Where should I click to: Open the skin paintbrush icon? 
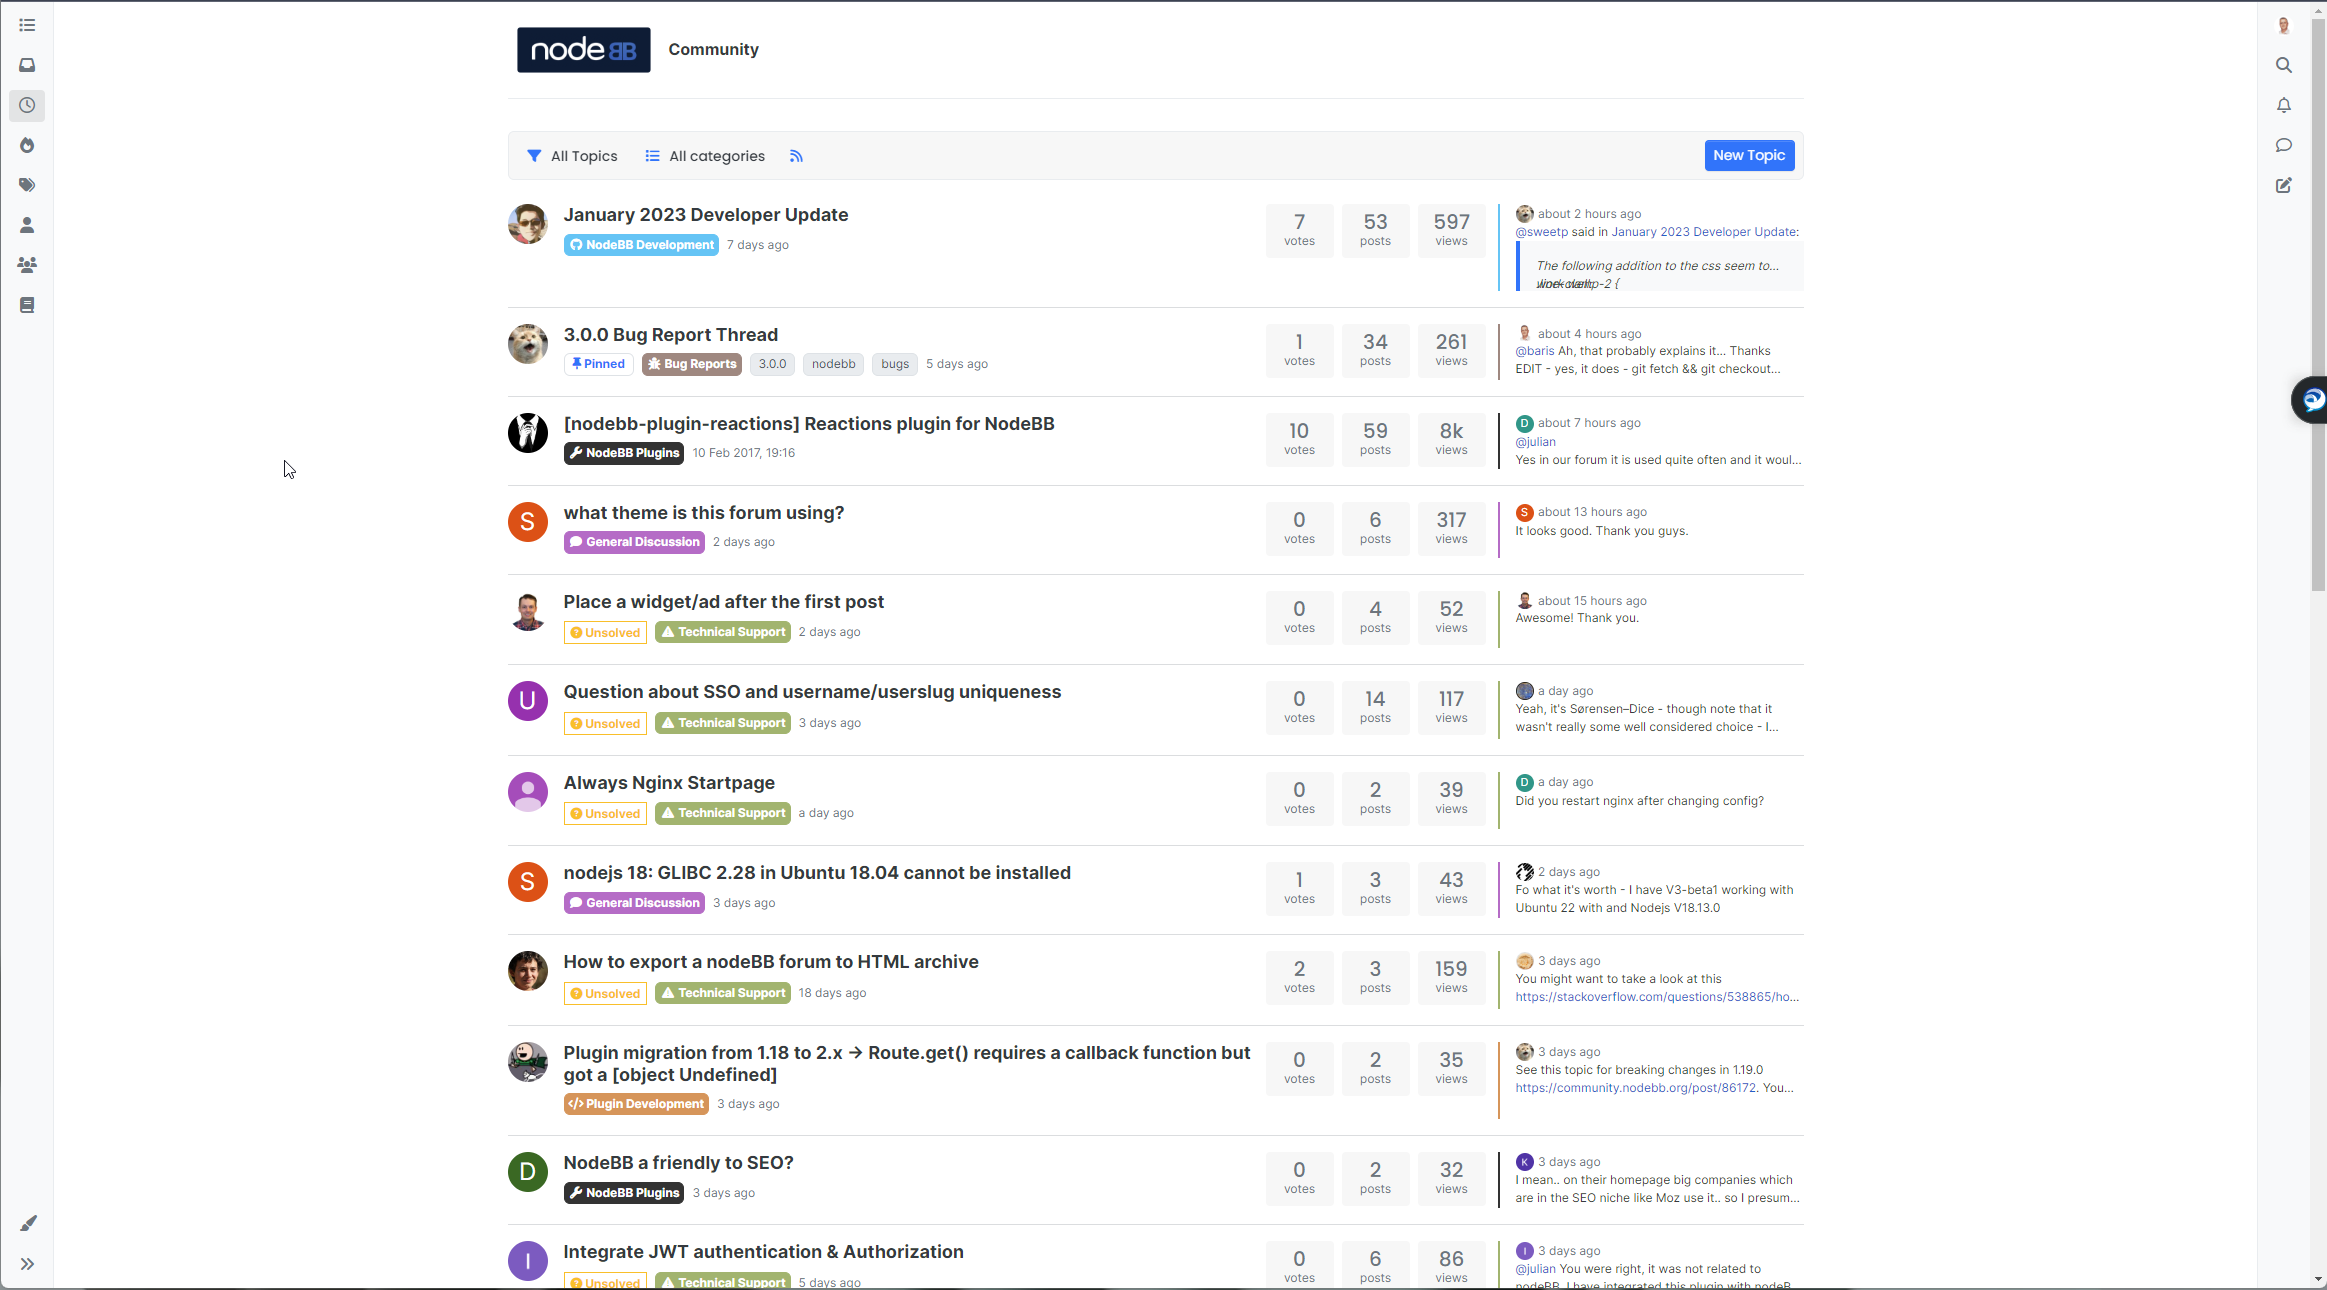point(28,1224)
